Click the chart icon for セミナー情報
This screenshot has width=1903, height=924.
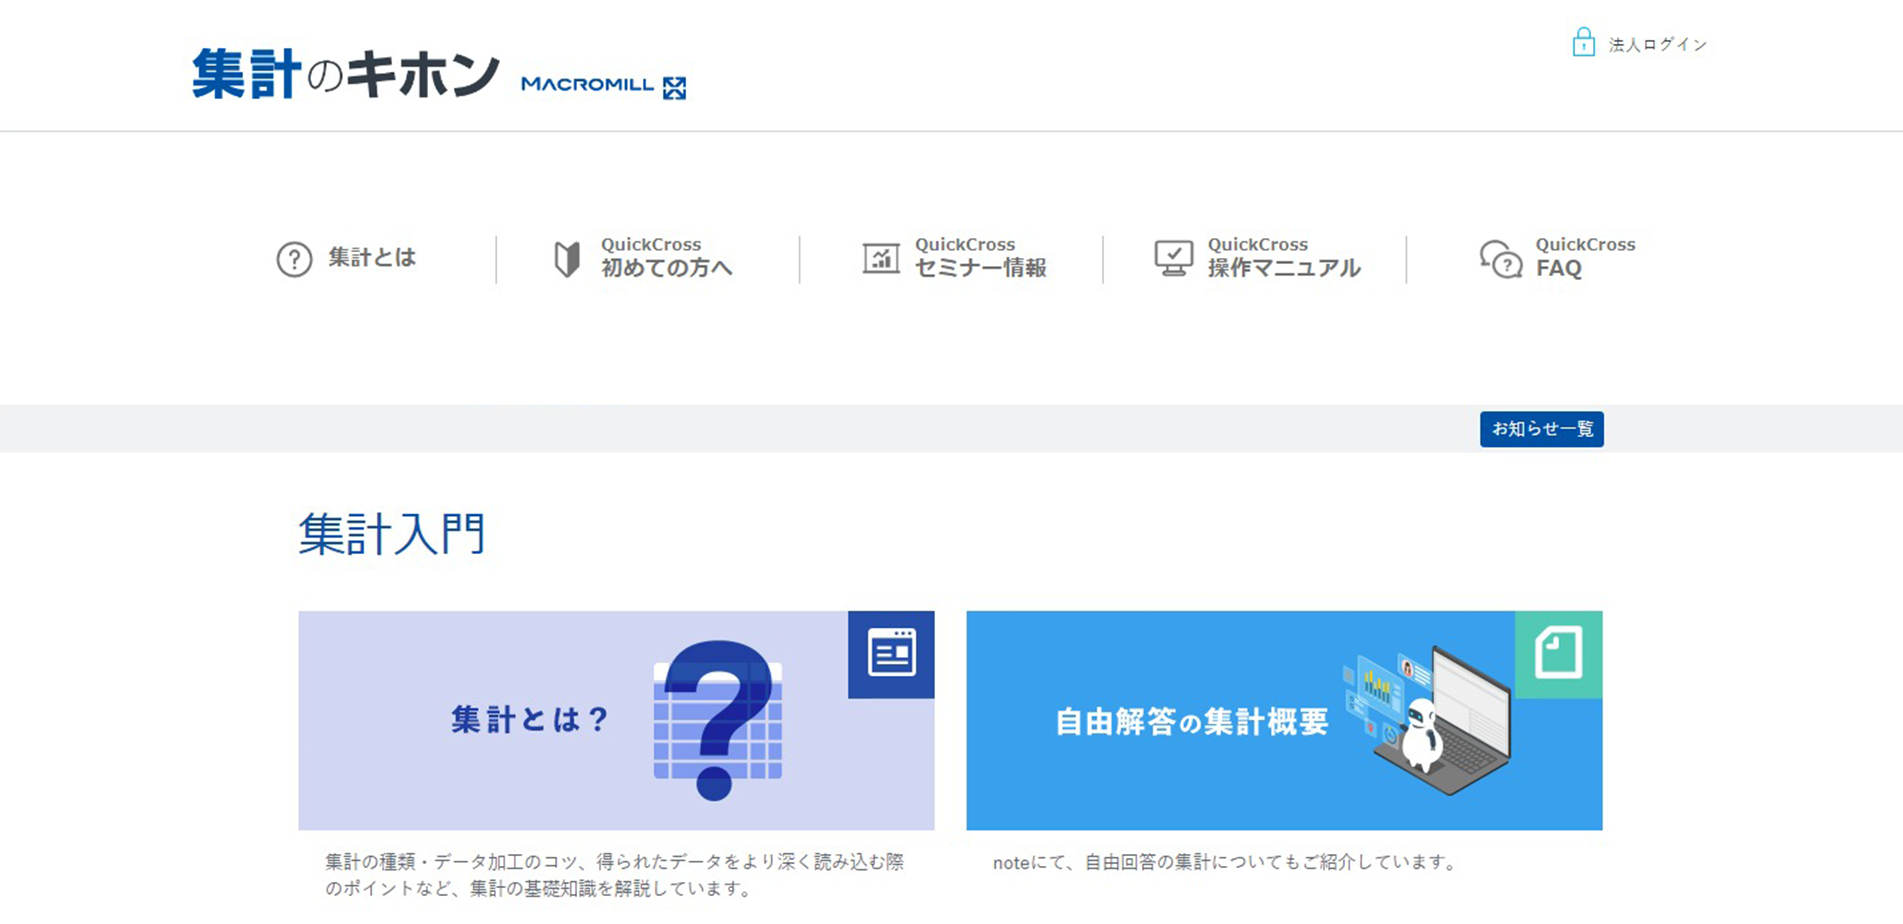[880, 258]
